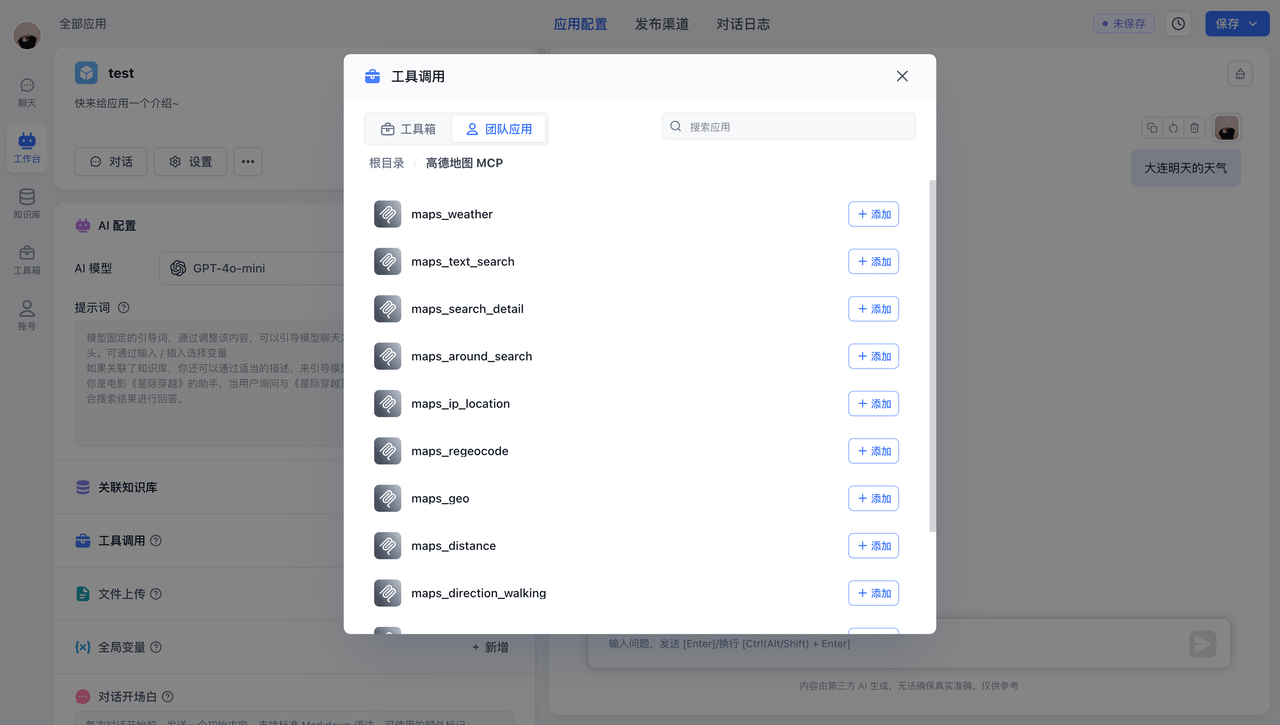Open the 发布渠道 top navigation item
Screen dimensions: 1280x725
[662, 23]
